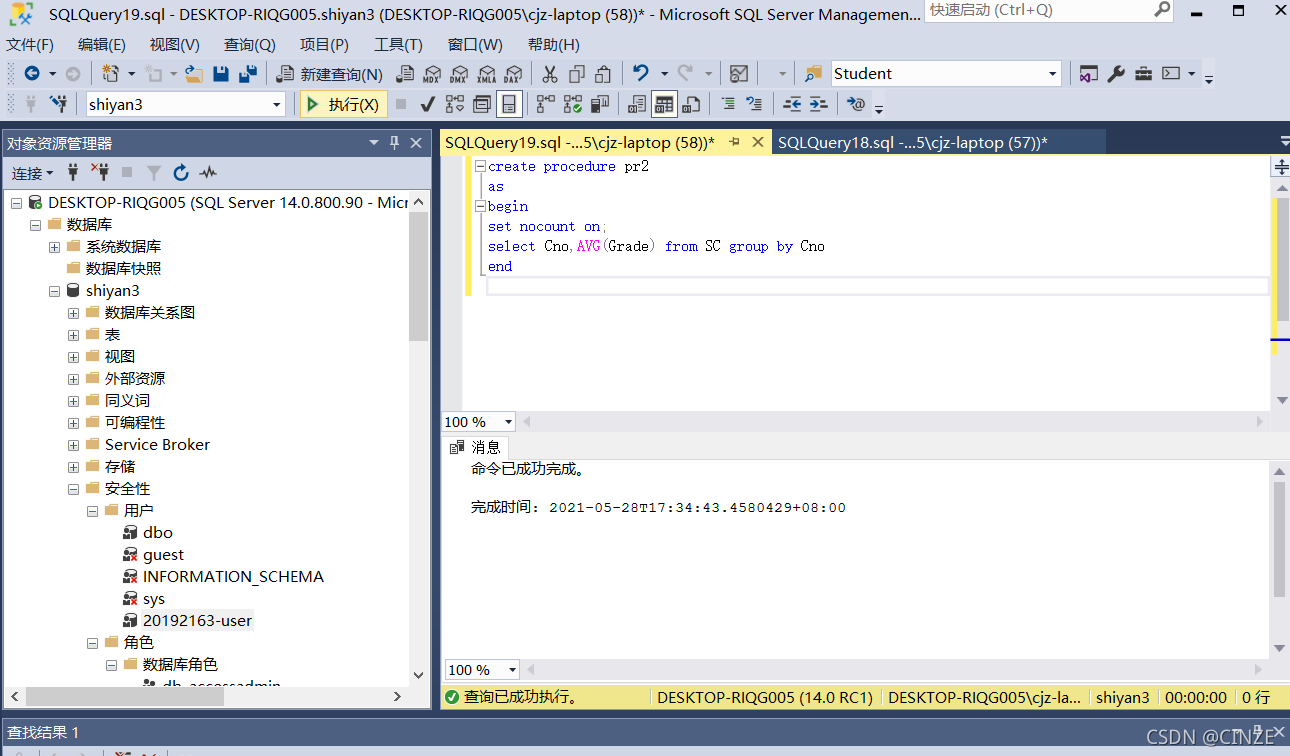Toggle Include Live Query Statistics

tap(572, 104)
